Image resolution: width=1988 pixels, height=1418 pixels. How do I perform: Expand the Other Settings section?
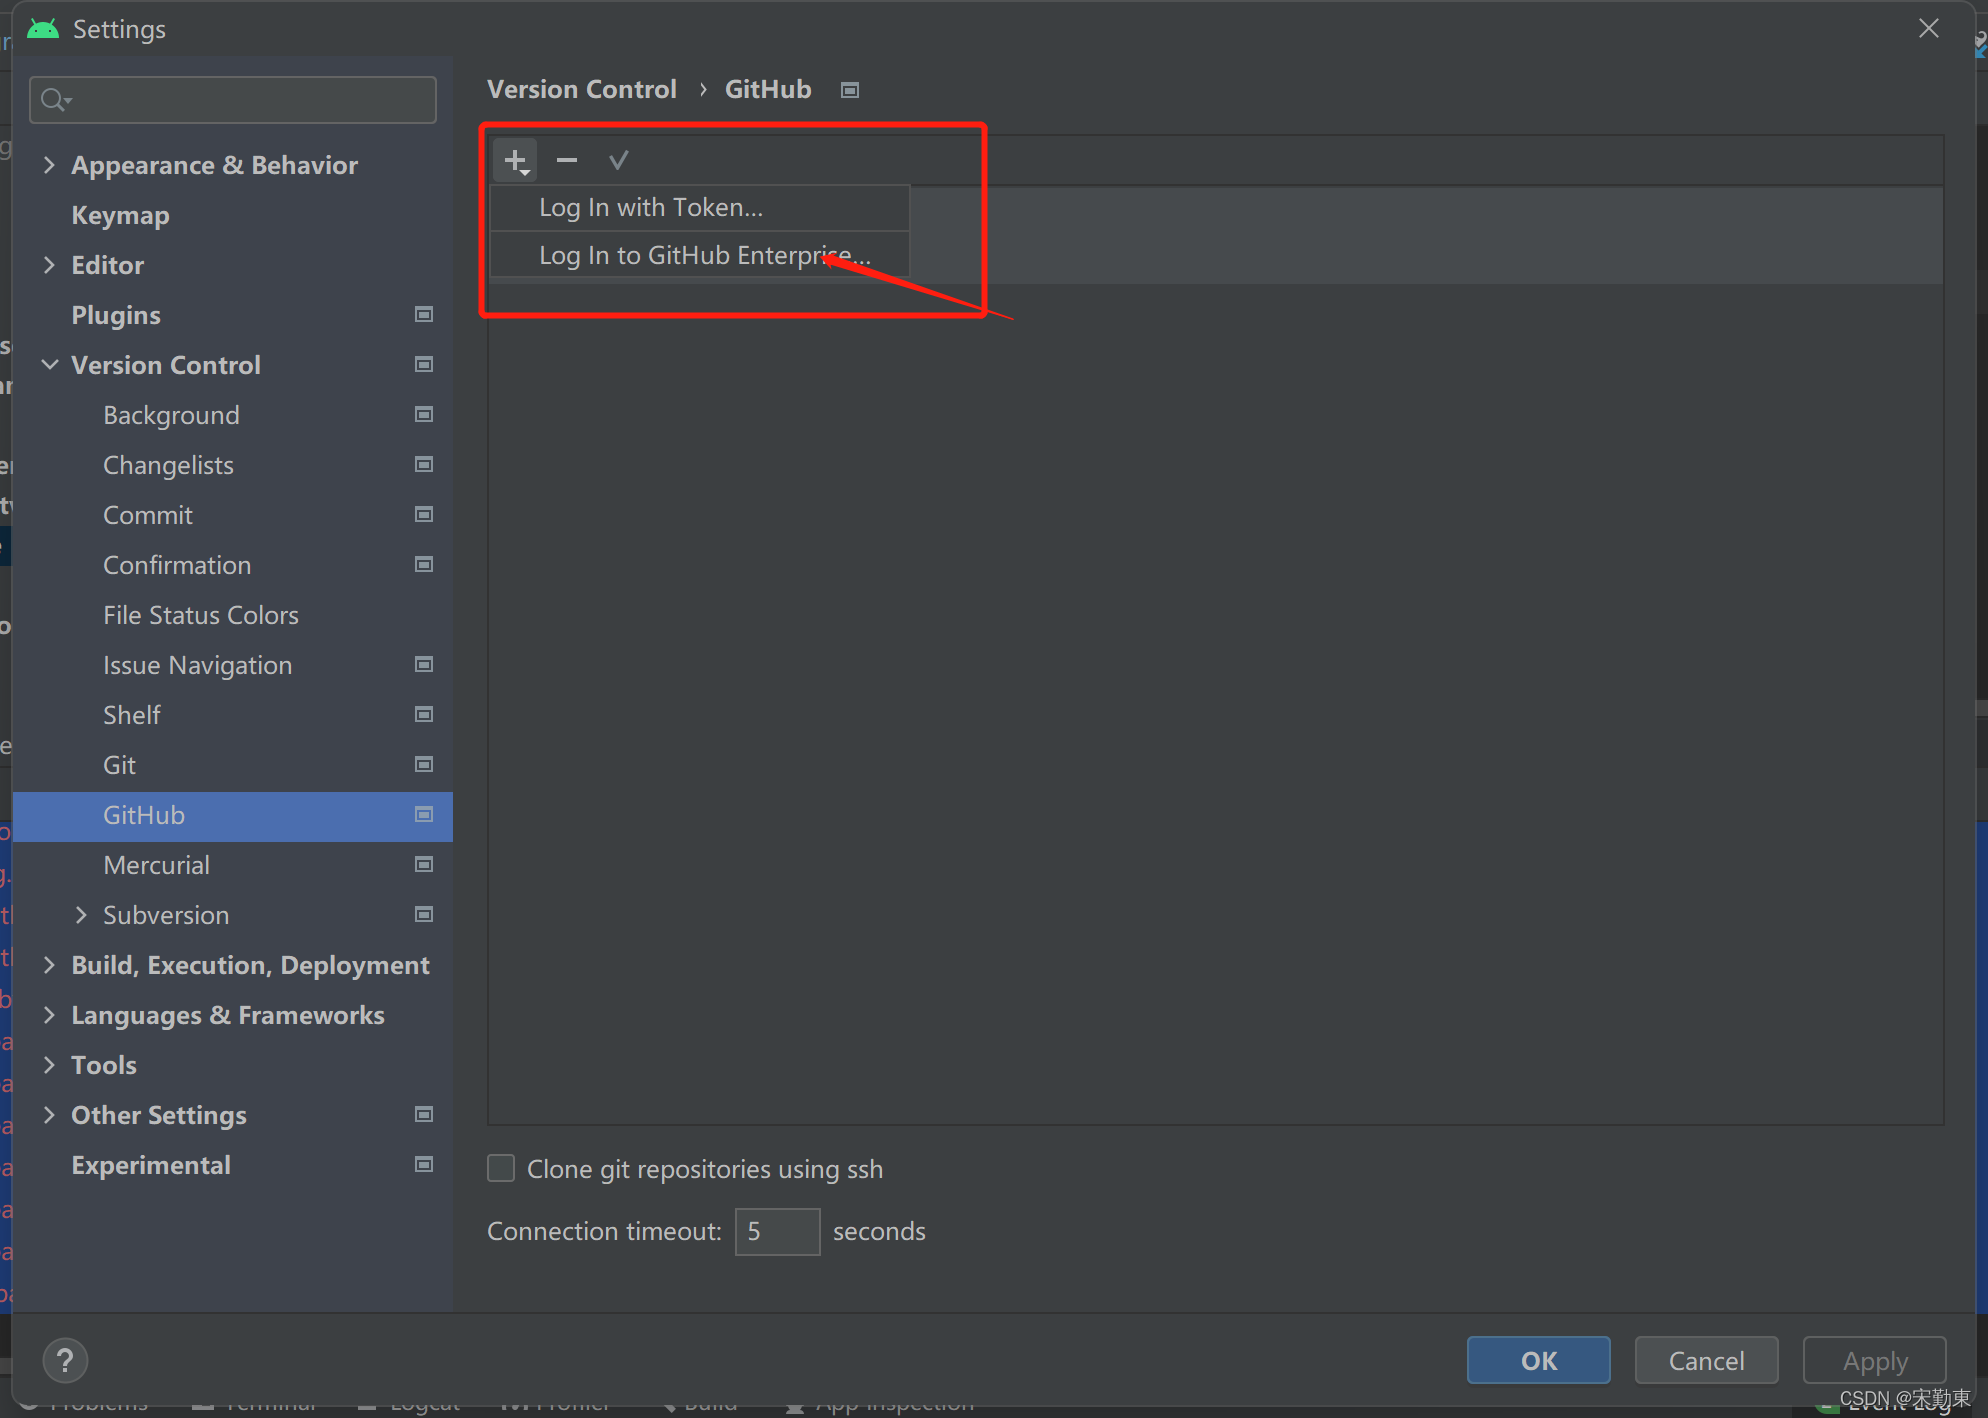pyautogui.click(x=49, y=1115)
